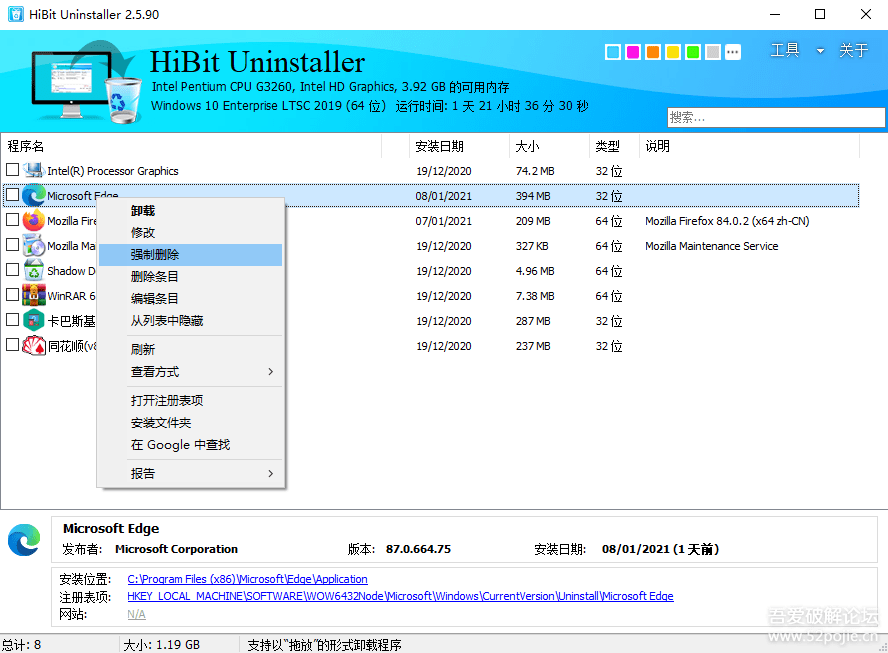Click the Microsoft Edge icon in the program list
Viewport: 888px width, 653px height.
34,195
